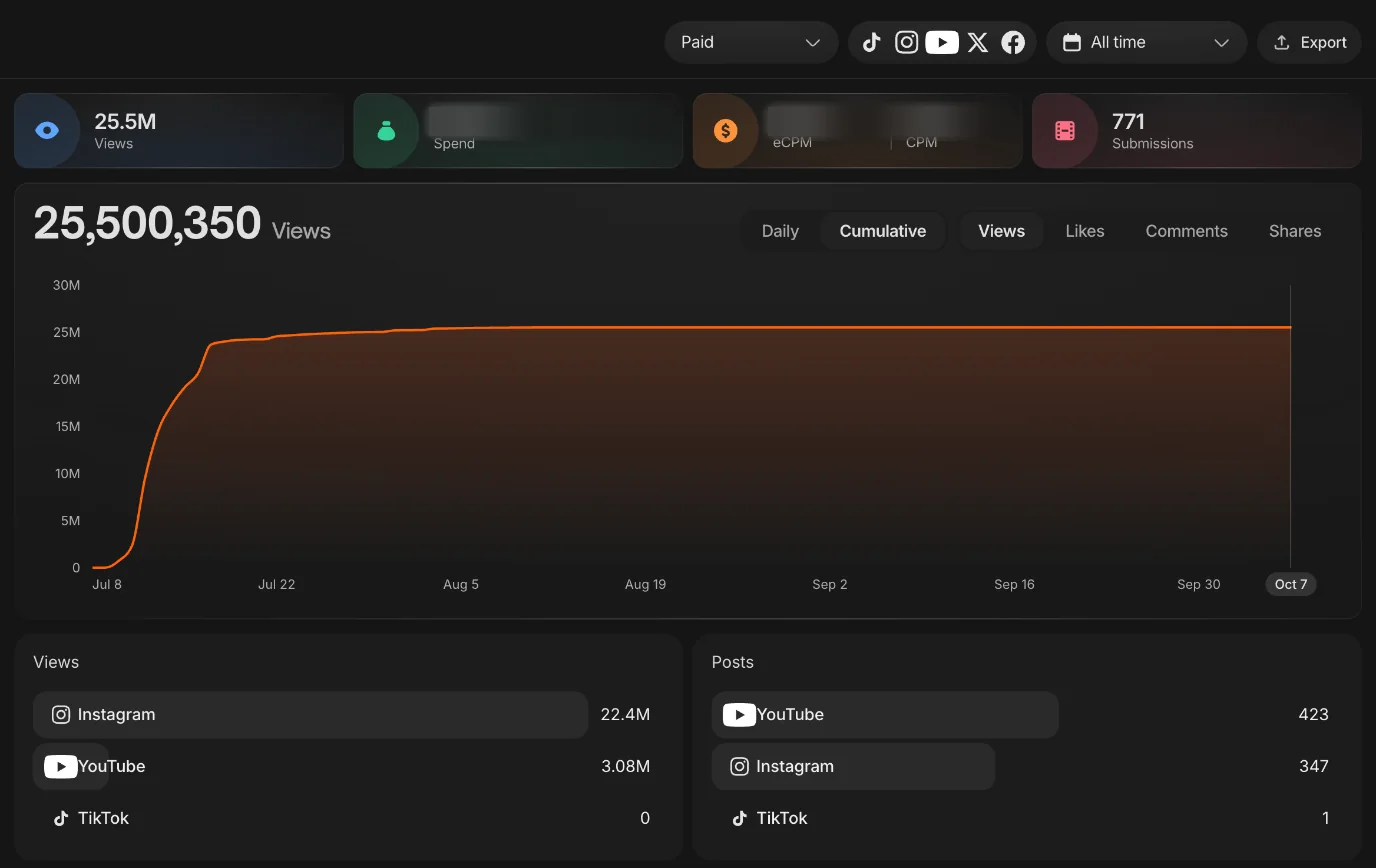This screenshot has width=1376, height=868.
Task: Export the analytics data
Action: coord(1310,42)
